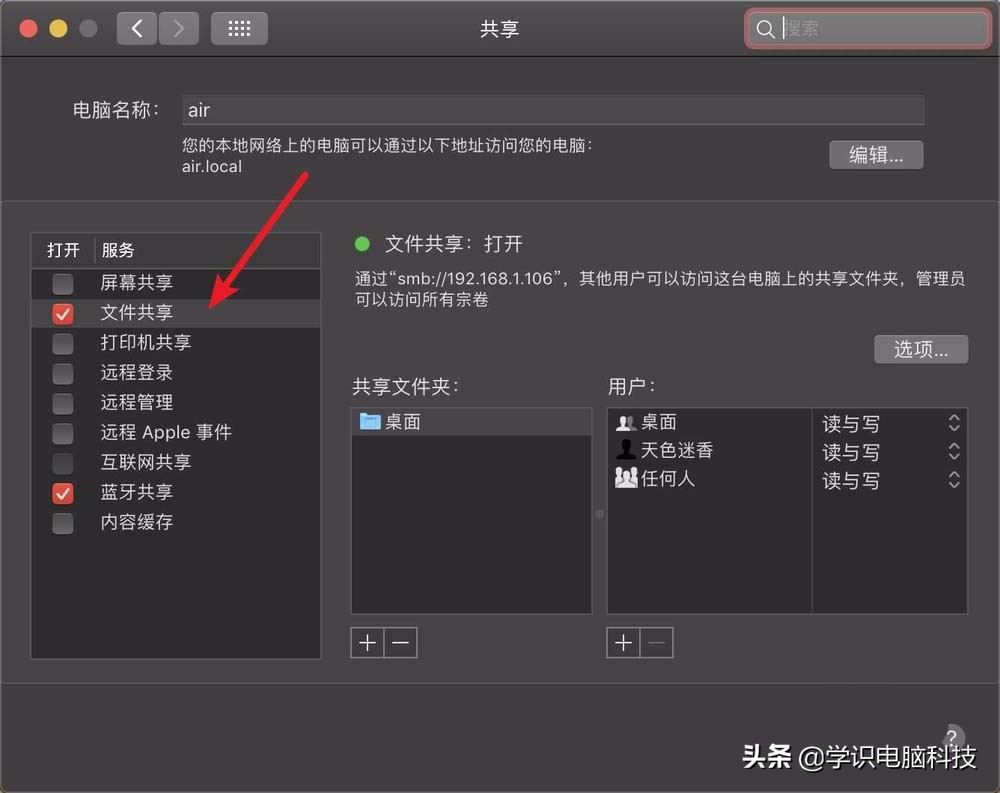The width and height of the screenshot is (1000, 793).
Task: Select the 远程管理 service row
Action: coord(176,403)
